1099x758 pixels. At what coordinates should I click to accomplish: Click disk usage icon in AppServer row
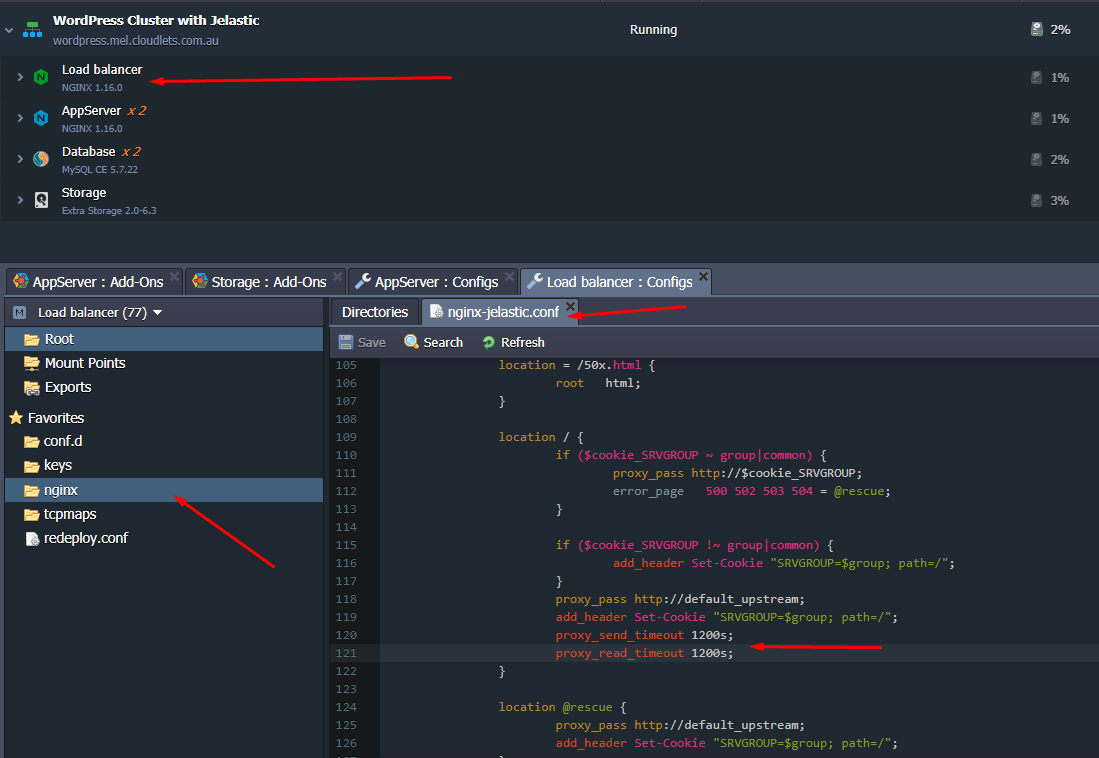coord(1036,119)
